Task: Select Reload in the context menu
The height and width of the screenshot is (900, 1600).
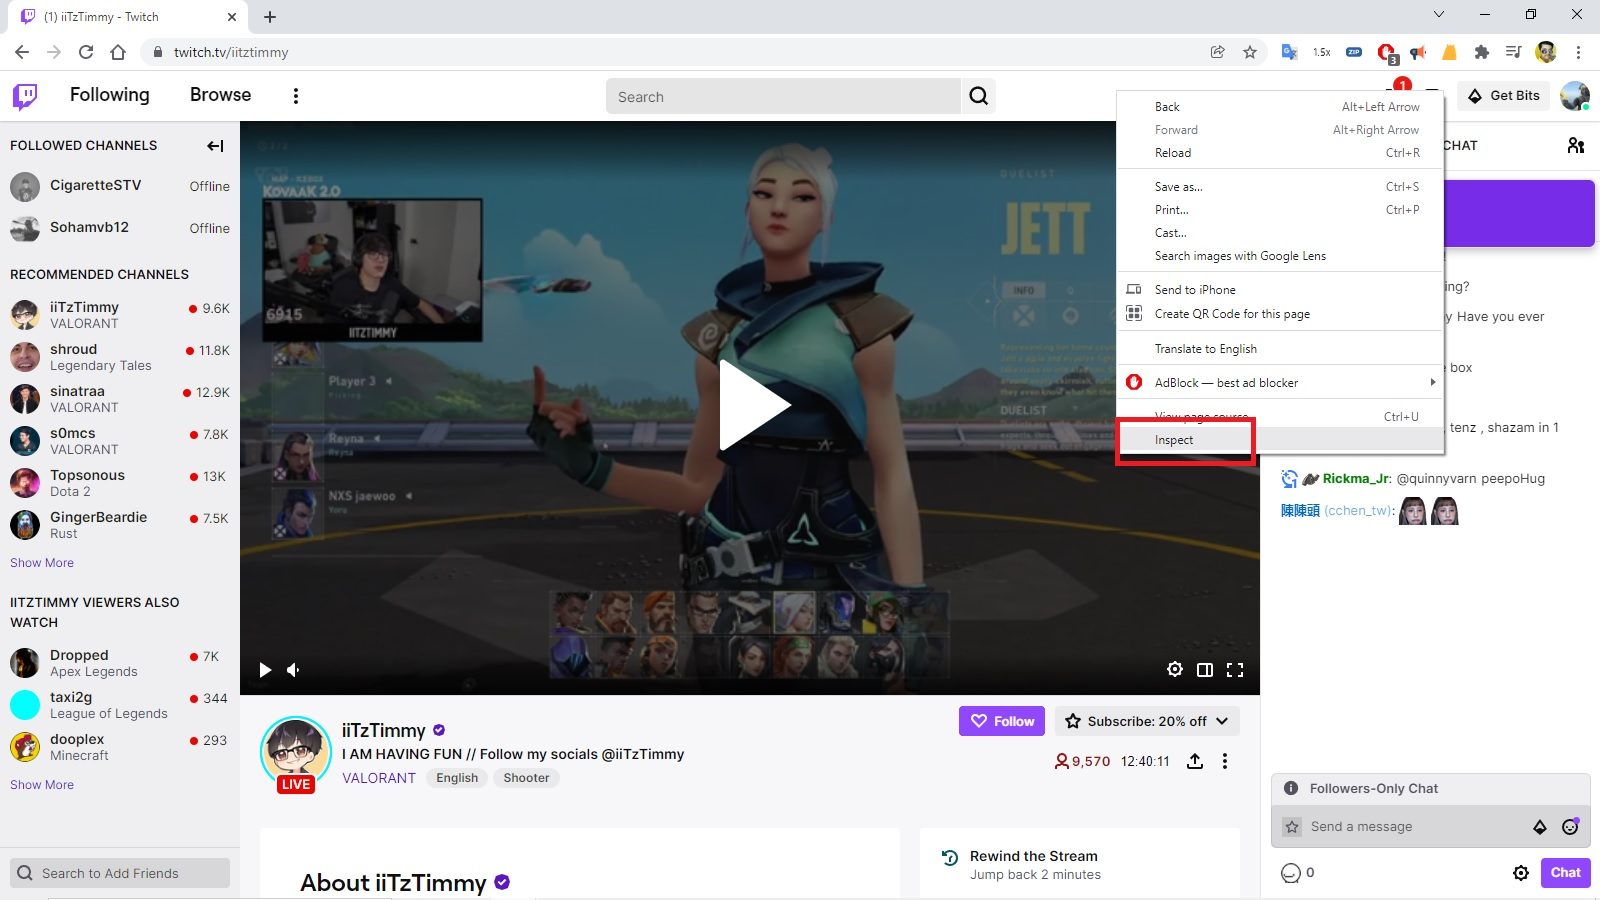Action: (1280, 153)
